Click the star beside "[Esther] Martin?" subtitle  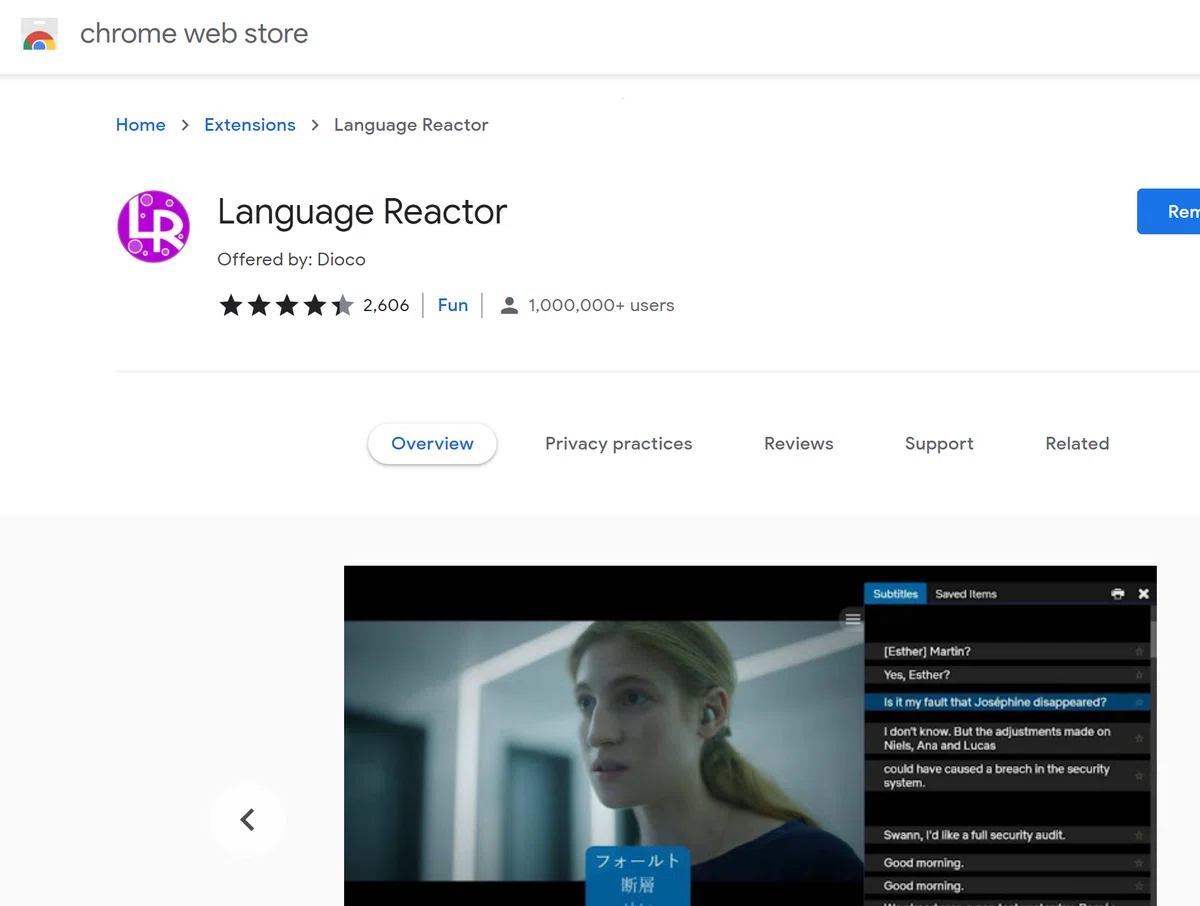[1138, 652]
